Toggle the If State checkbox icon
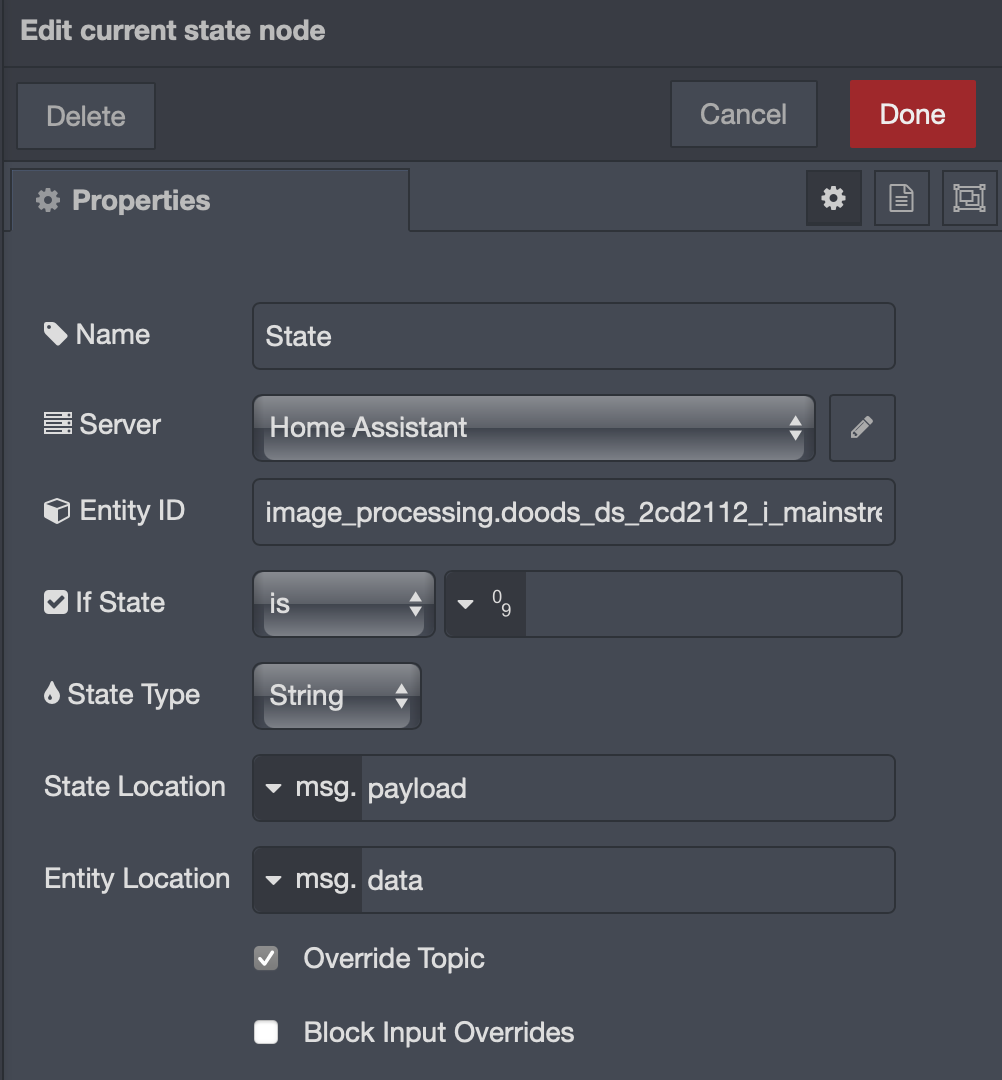Screen dimensions: 1002x1080 point(54,602)
